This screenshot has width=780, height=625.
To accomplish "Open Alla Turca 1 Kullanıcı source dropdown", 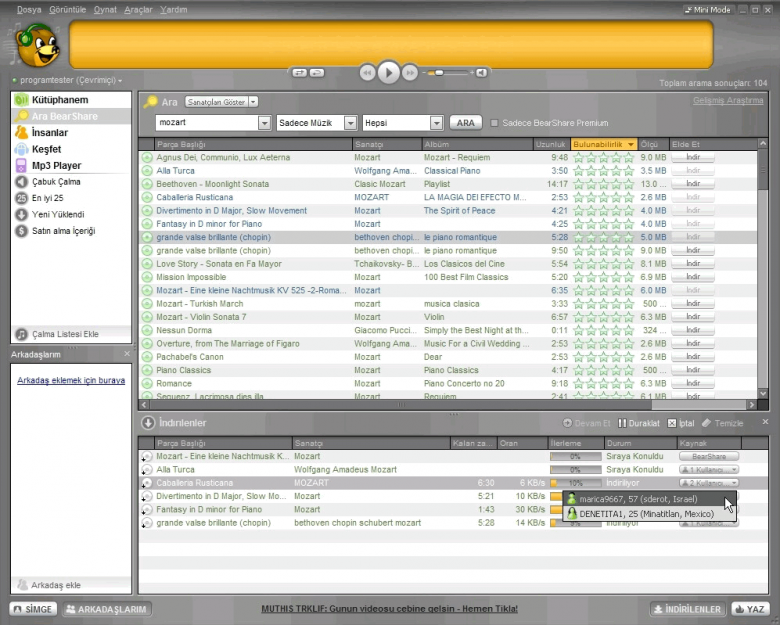I will (709, 470).
